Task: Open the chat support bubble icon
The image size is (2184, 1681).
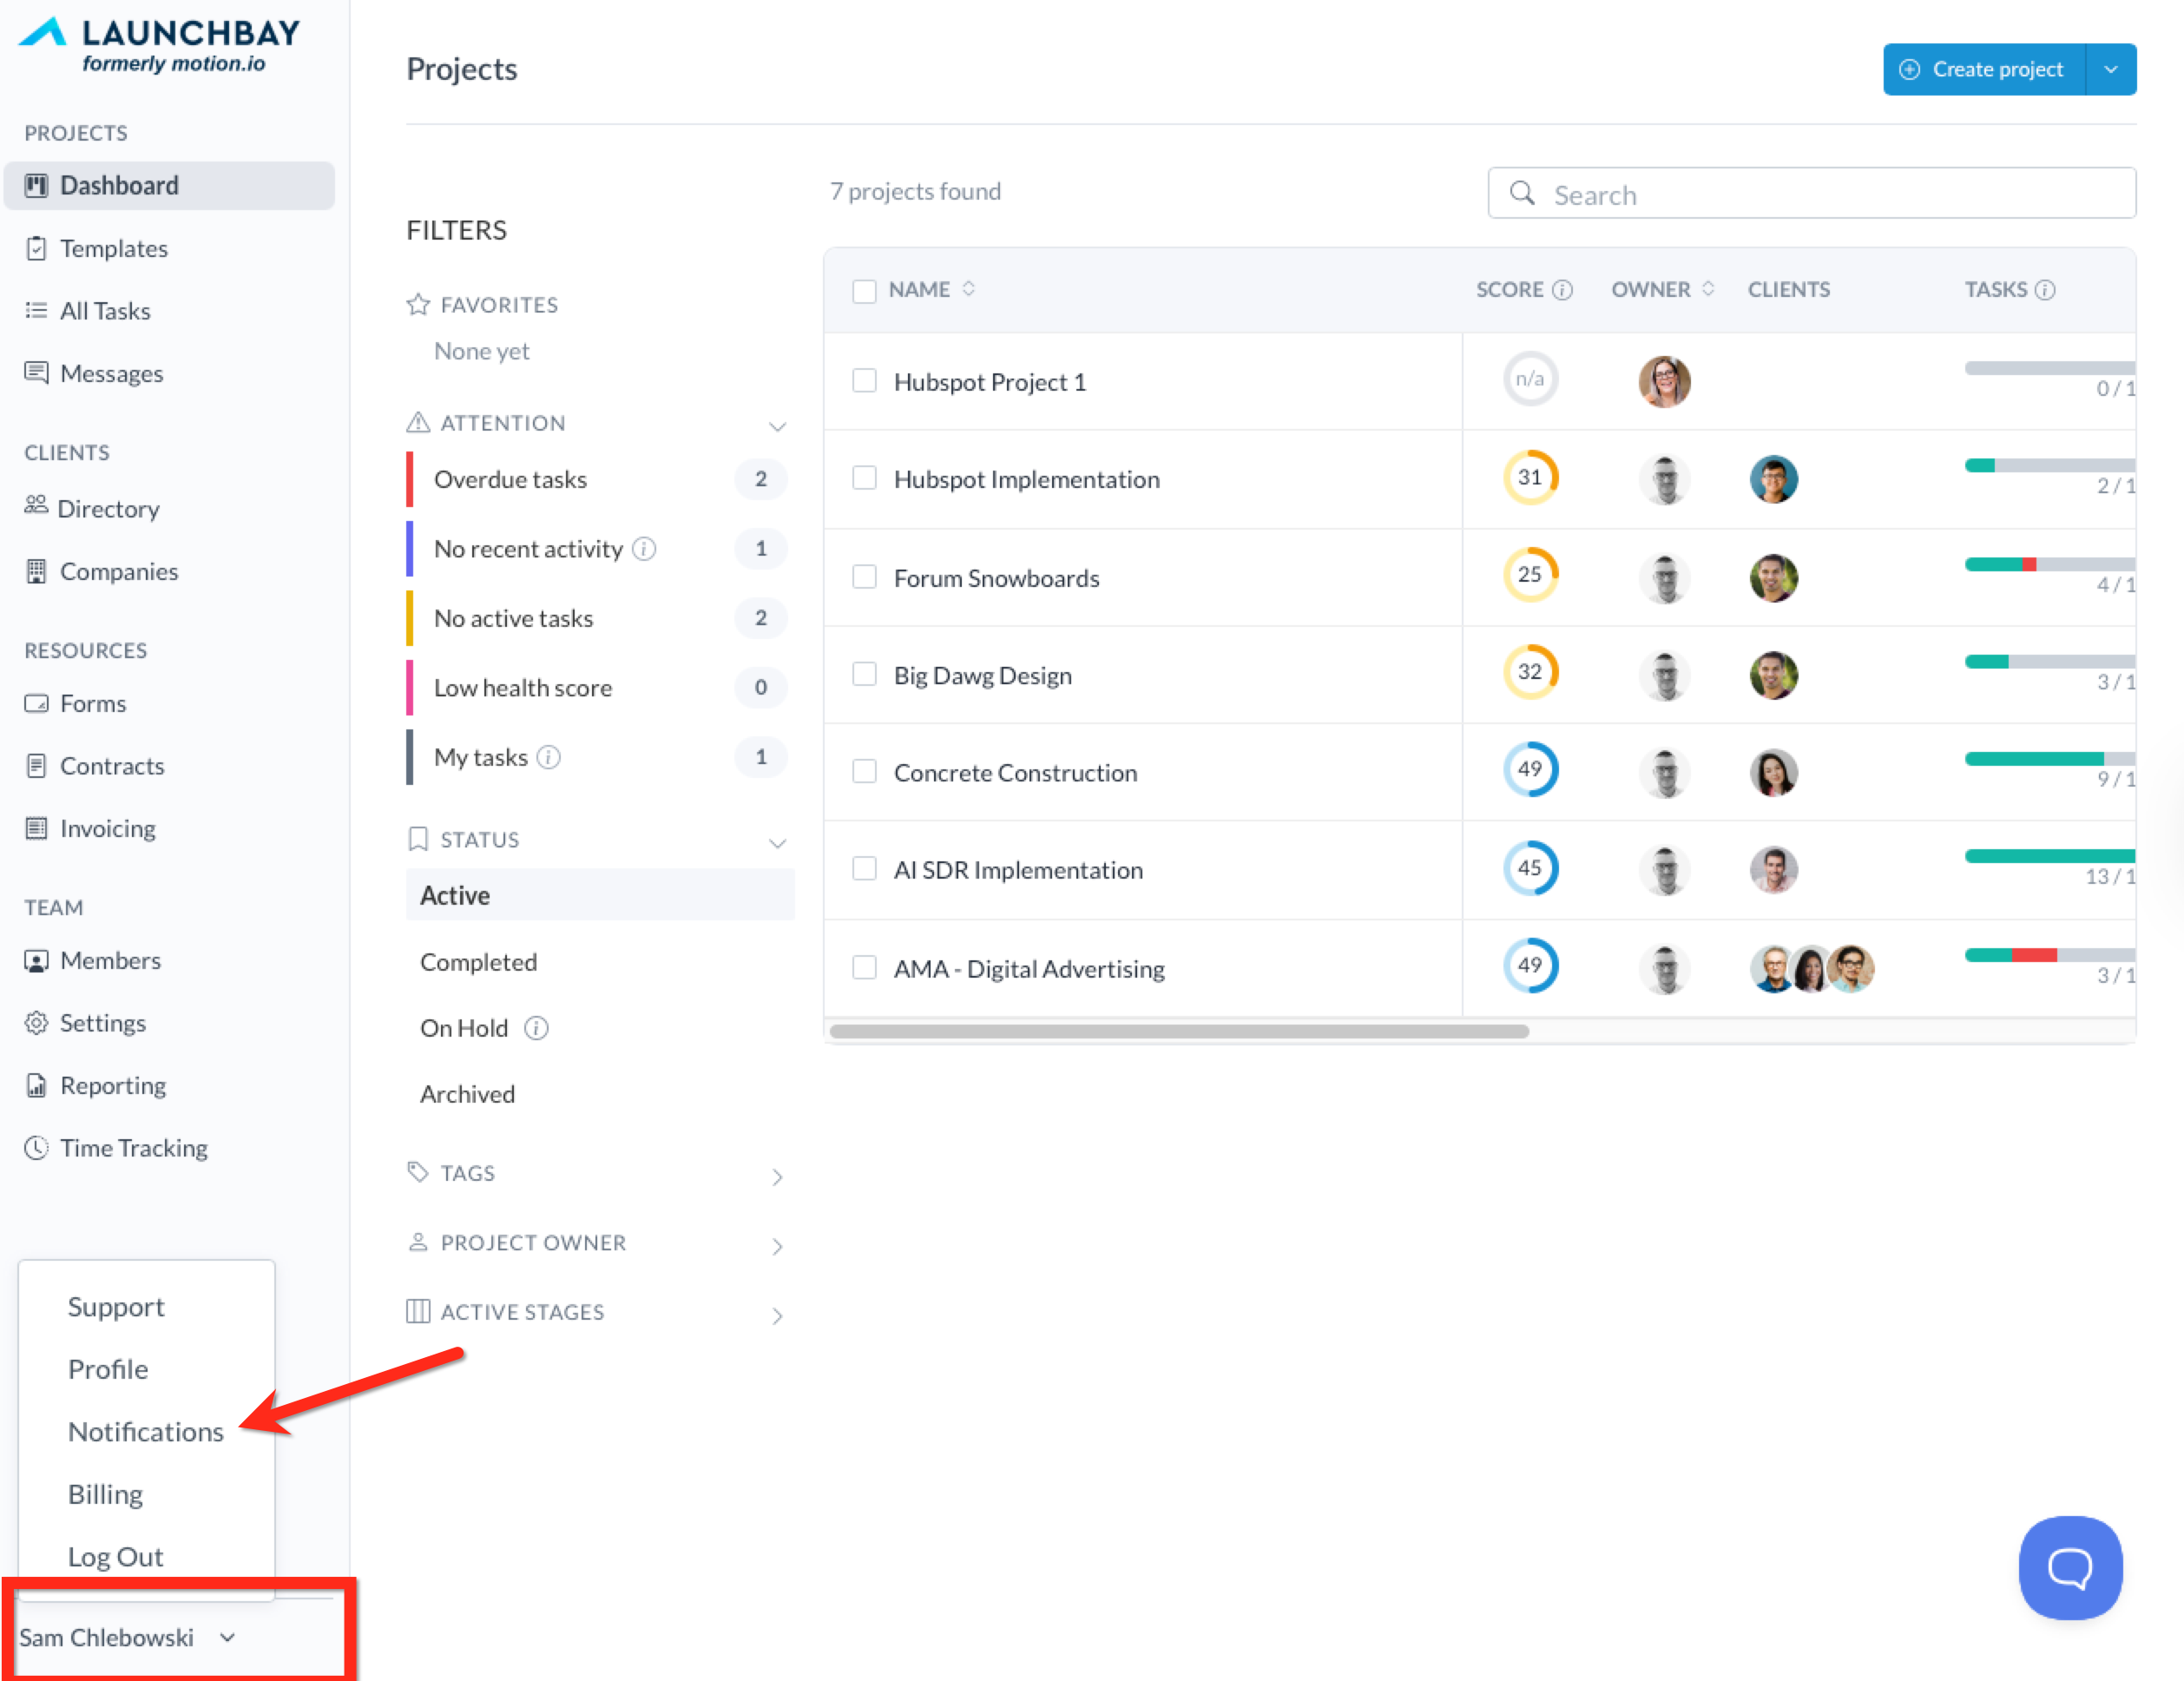Action: point(2069,1566)
